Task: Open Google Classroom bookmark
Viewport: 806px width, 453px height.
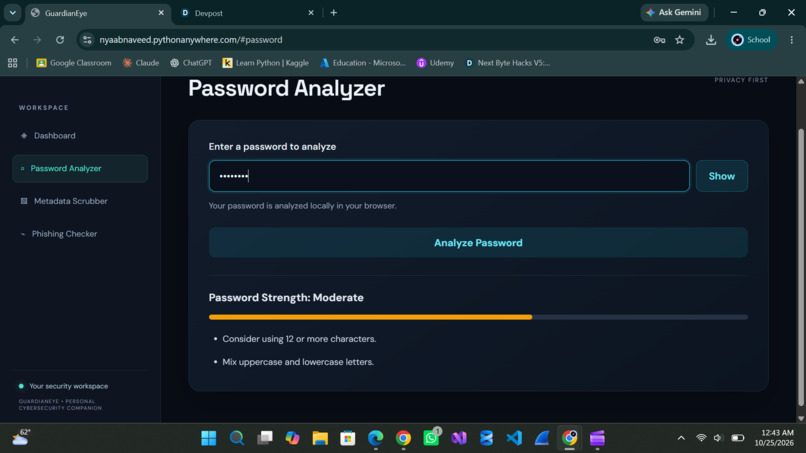Action: (74, 63)
